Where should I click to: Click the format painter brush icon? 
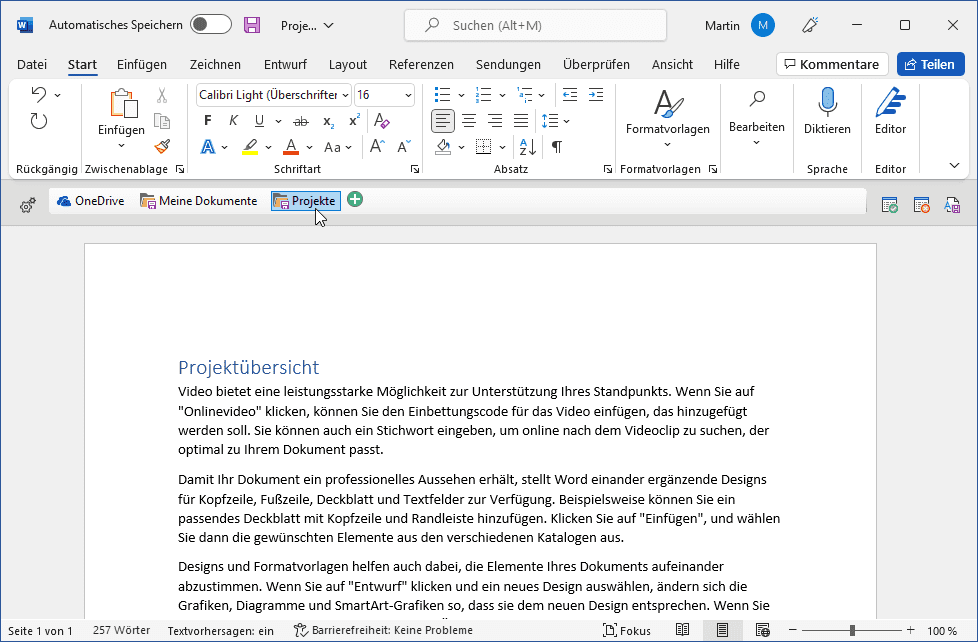click(x=162, y=146)
